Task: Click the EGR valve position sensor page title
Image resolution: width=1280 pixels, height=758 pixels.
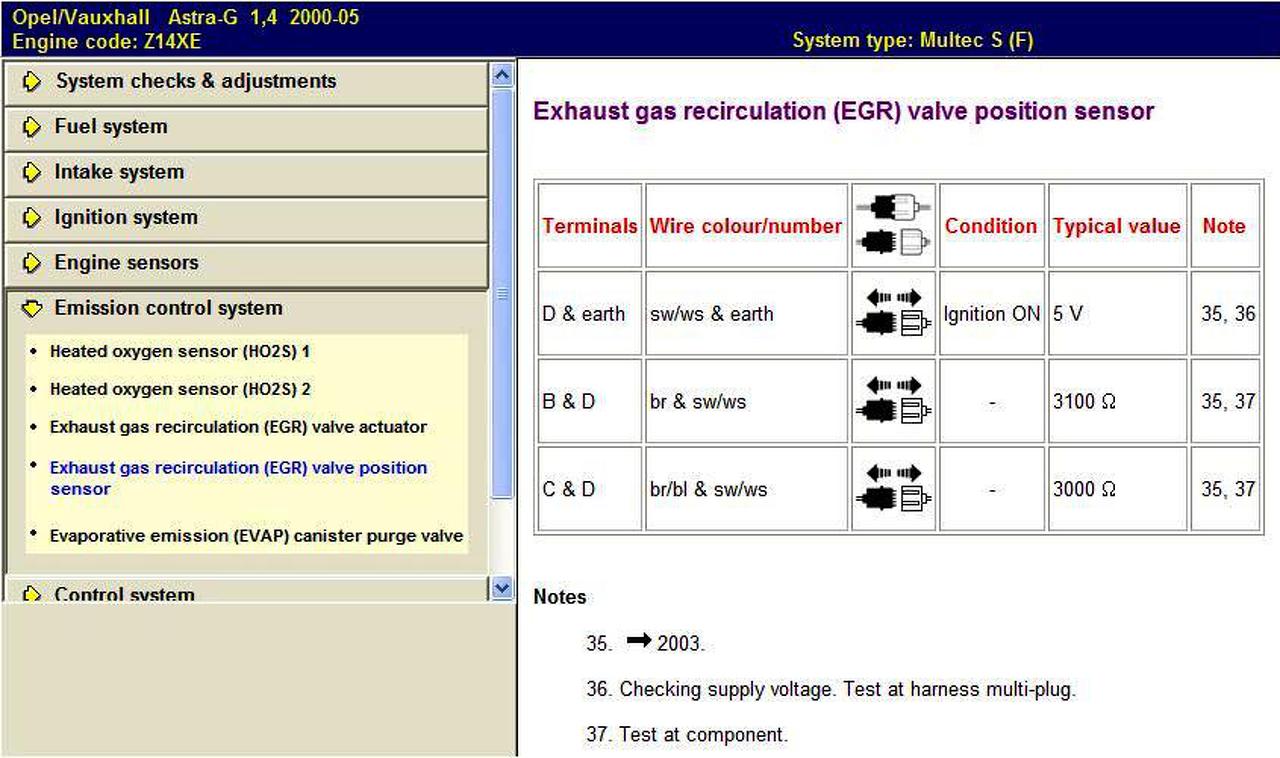Action: pyautogui.click(x=844, y=111)
